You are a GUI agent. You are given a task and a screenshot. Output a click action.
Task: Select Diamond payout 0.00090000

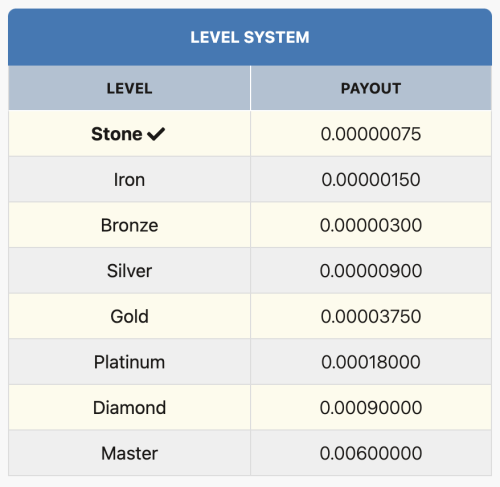371,408
